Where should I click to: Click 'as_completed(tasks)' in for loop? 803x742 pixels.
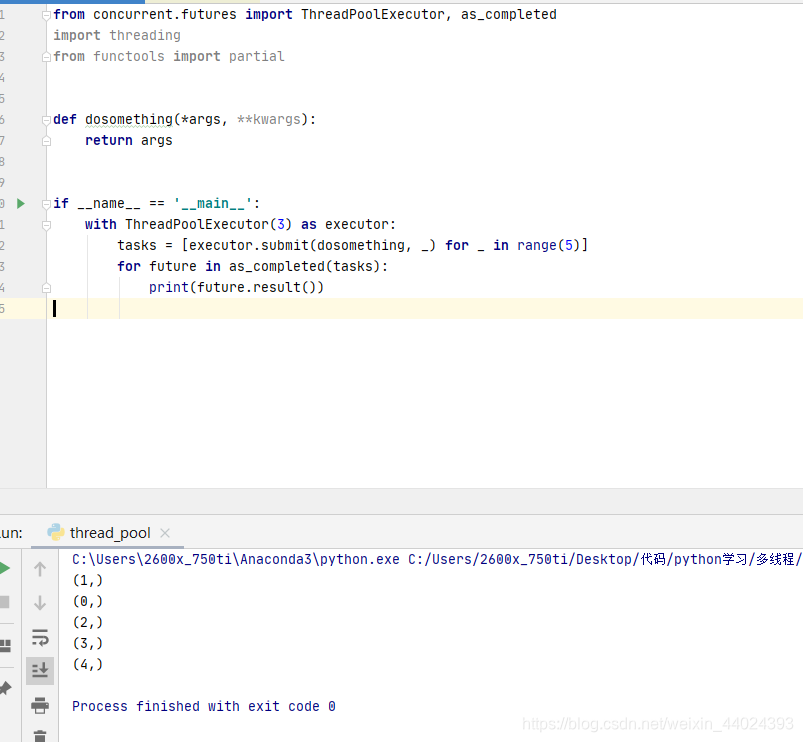pyautogui.click(x=304, y=266)
